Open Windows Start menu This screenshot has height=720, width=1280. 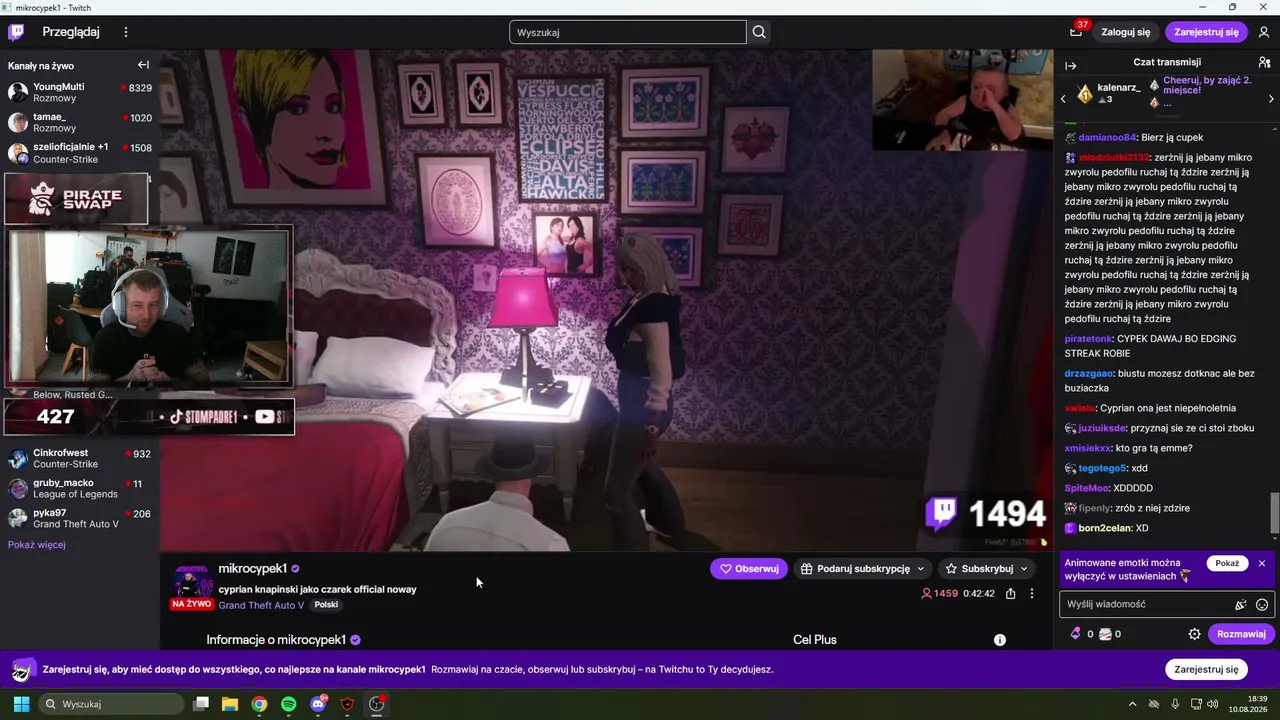21,704
